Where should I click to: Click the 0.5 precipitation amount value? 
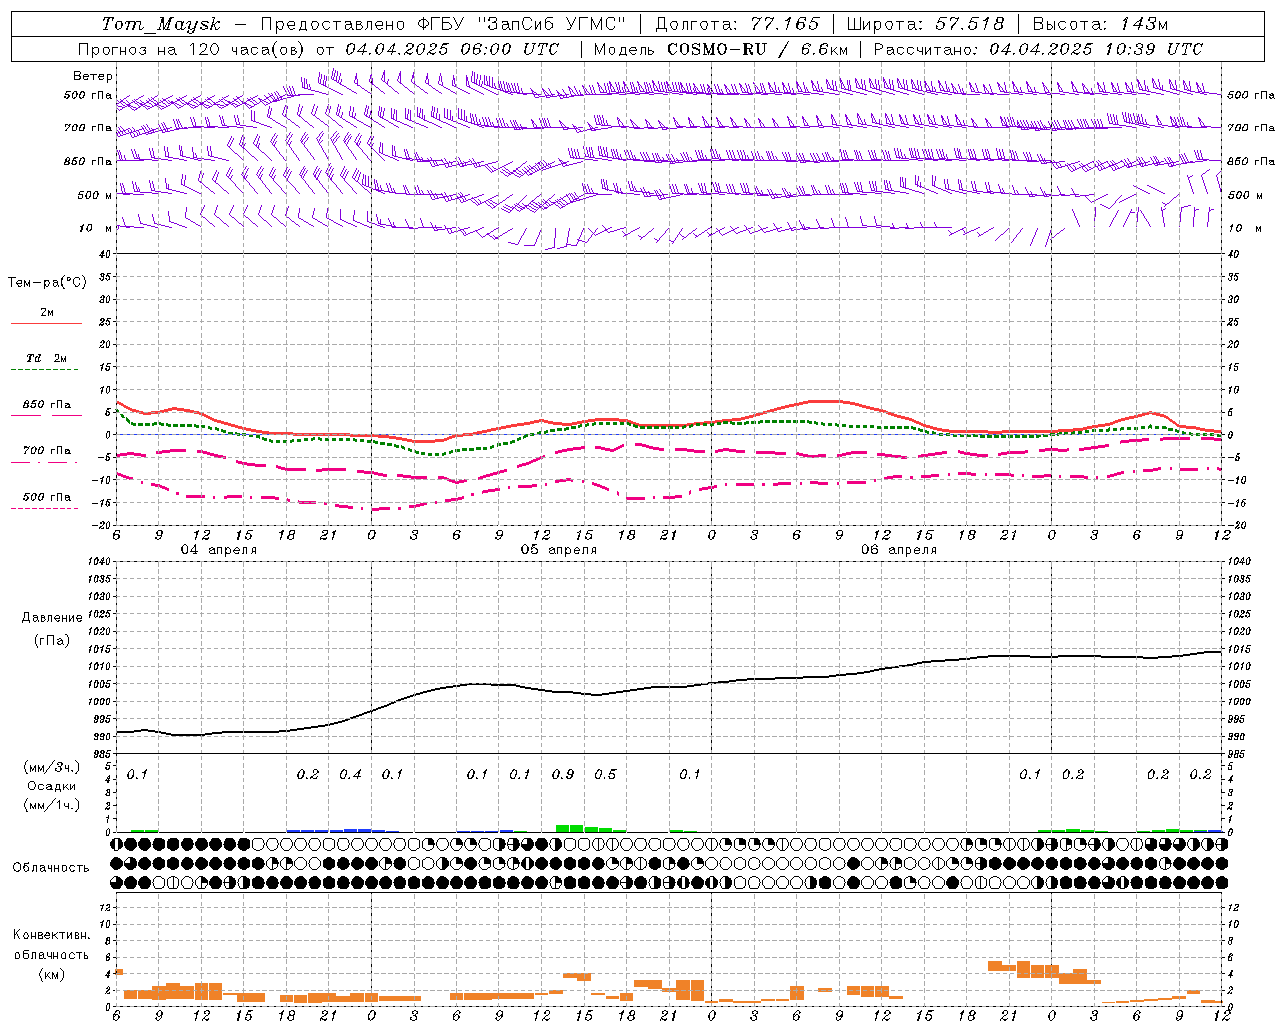tap(605, 775)
